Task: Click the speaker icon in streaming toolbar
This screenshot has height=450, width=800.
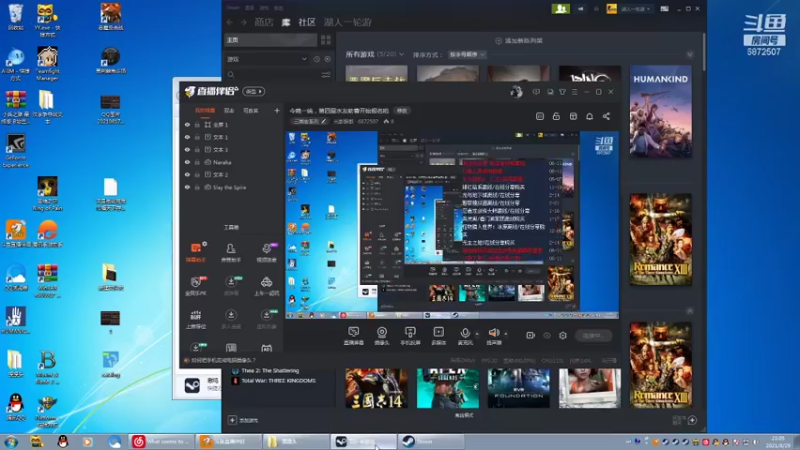Action: 493,333
